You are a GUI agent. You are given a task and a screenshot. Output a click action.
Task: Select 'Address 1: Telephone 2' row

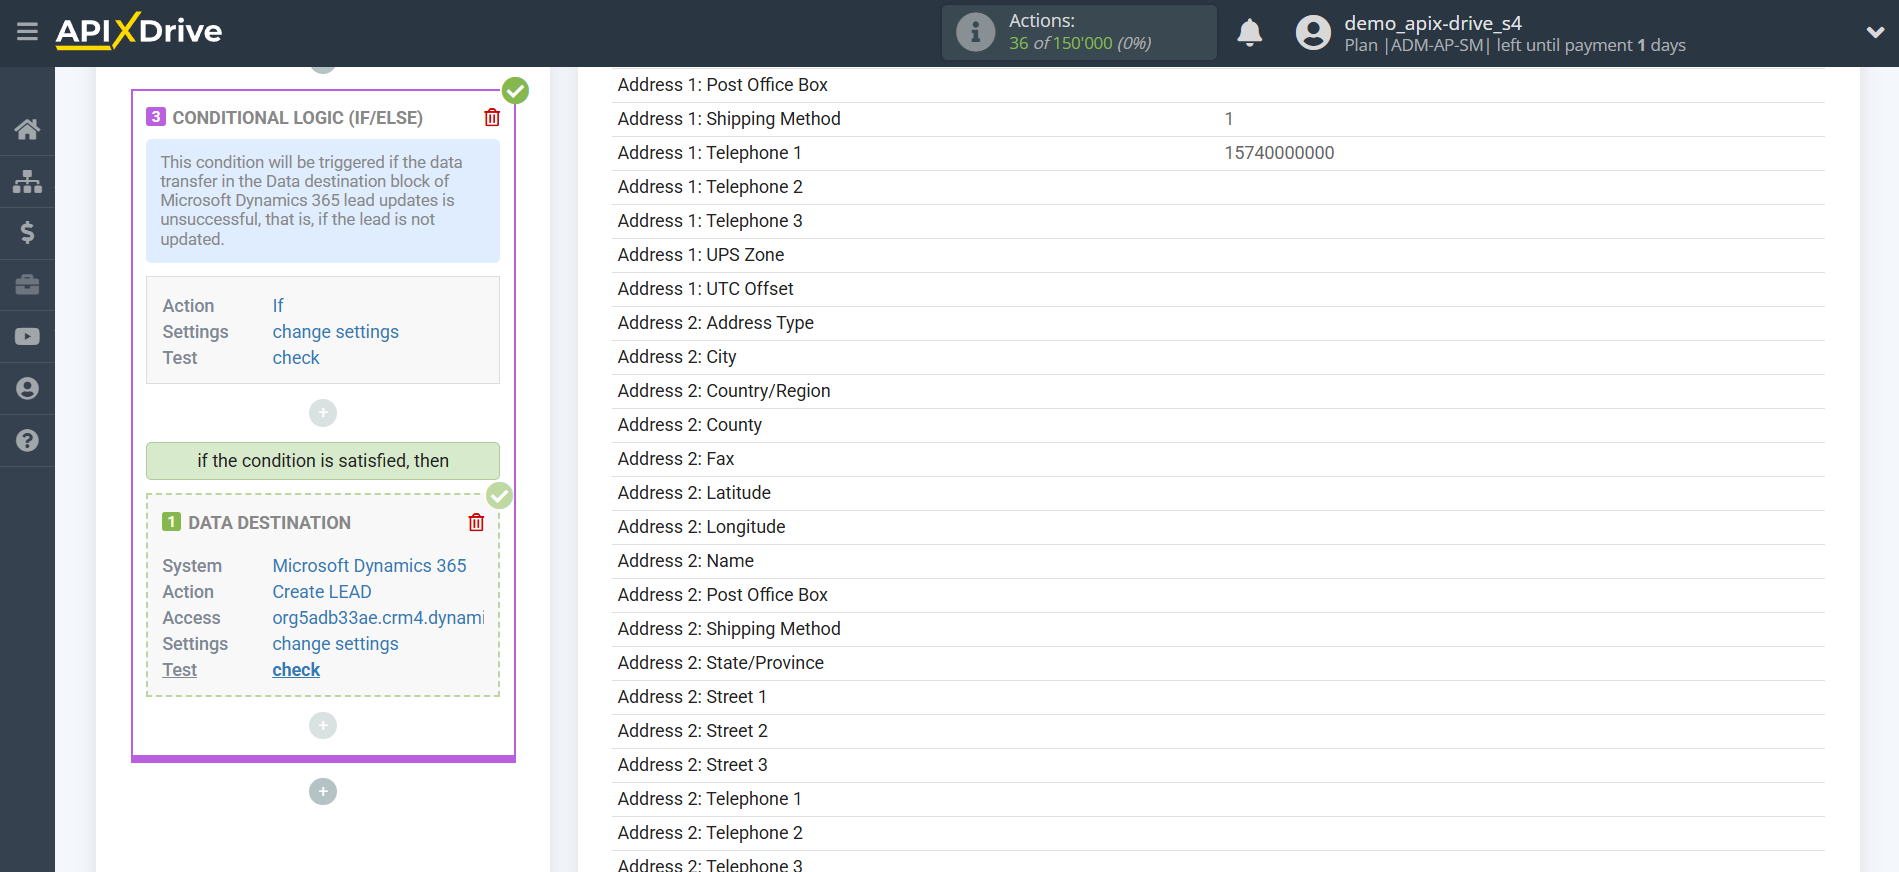pos(1218,187)
